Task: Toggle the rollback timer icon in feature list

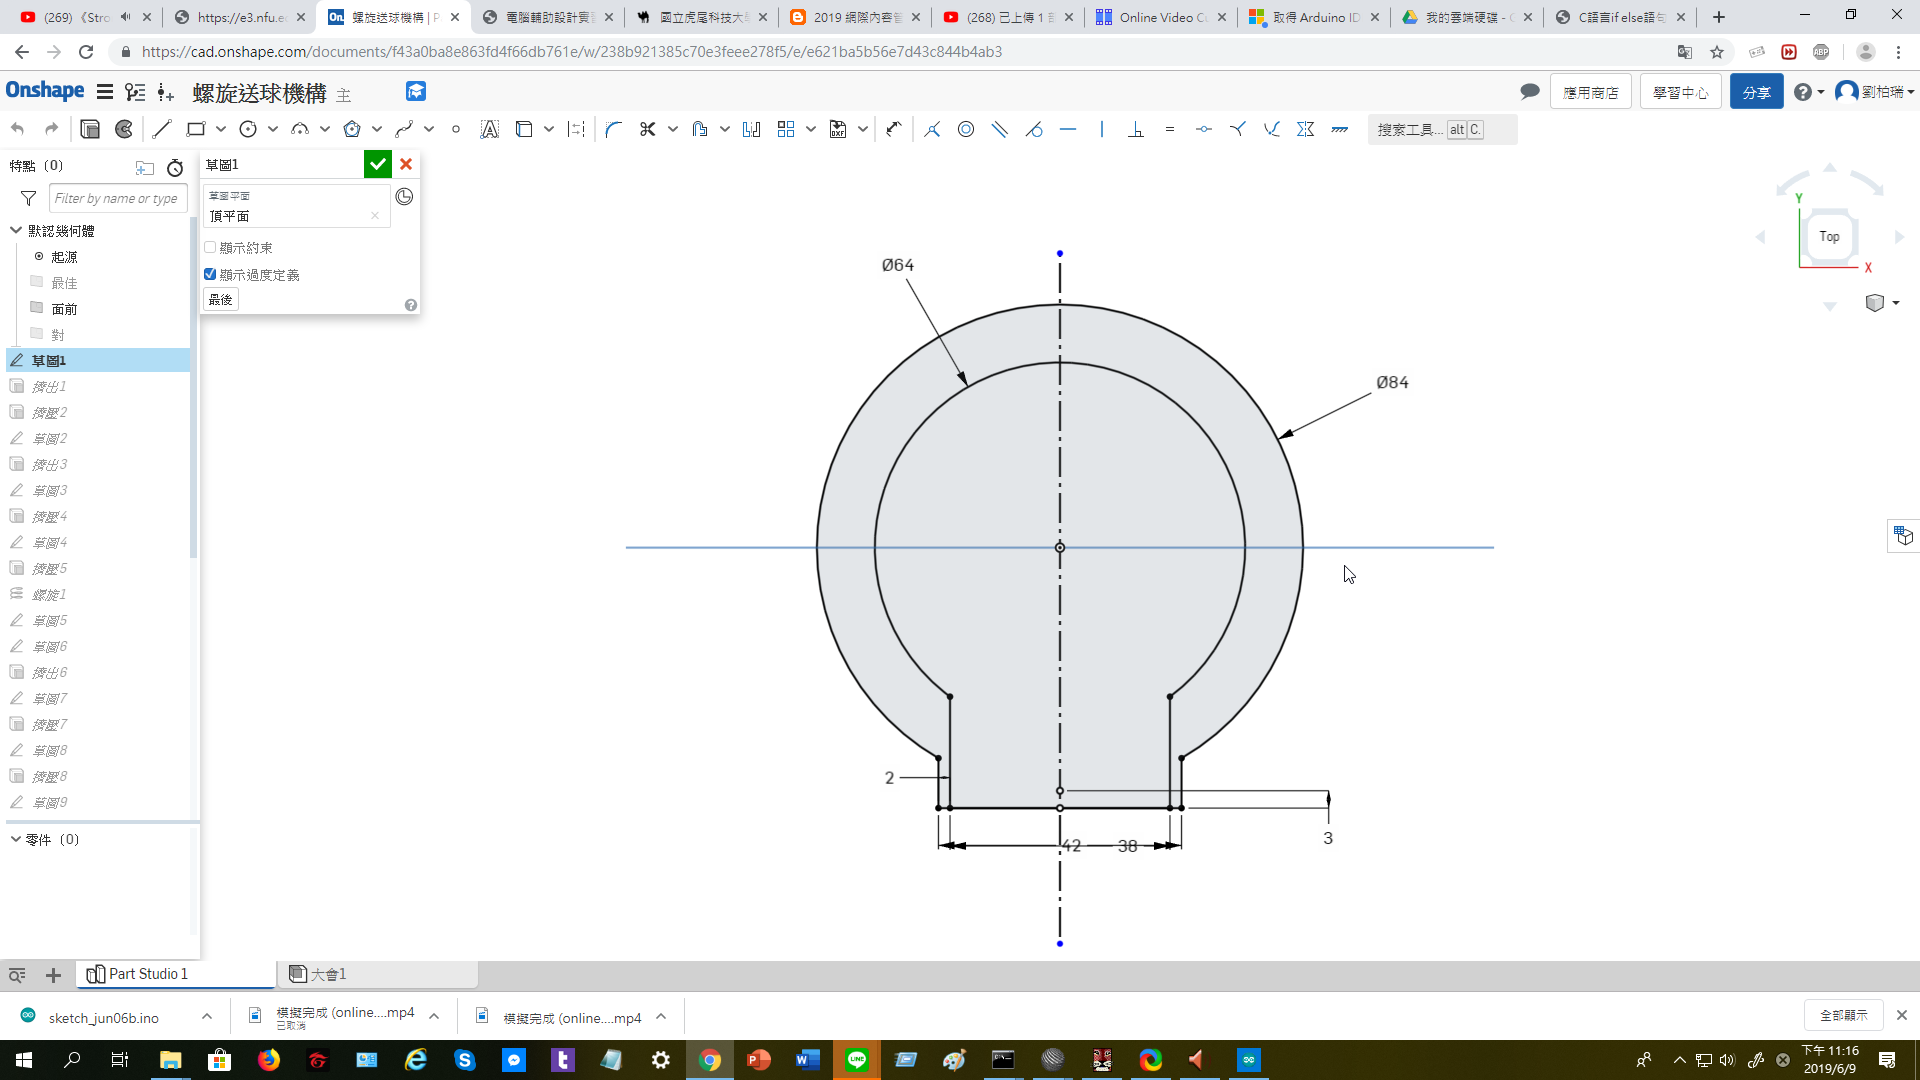Action: [175, 168]
